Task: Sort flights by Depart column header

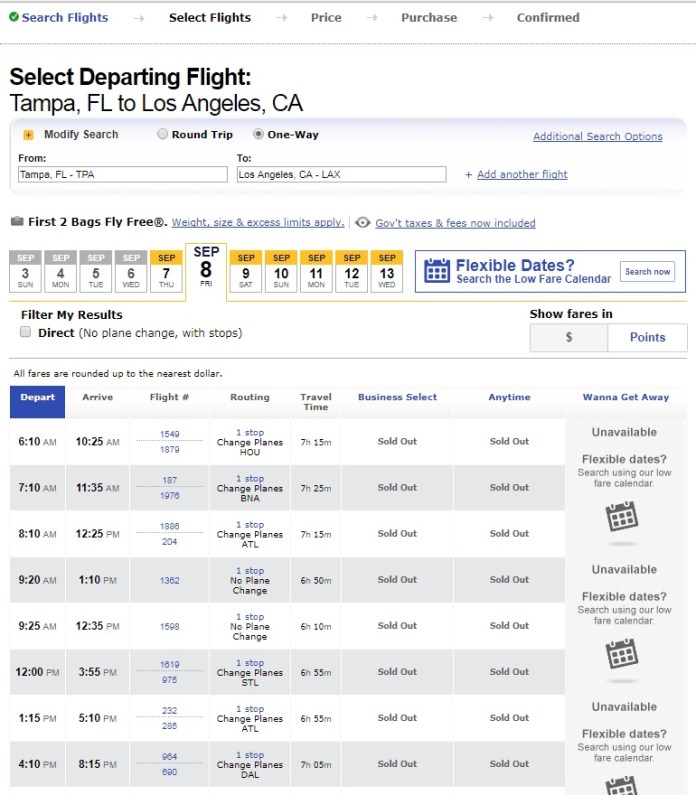Action: [x=38, y=398]
